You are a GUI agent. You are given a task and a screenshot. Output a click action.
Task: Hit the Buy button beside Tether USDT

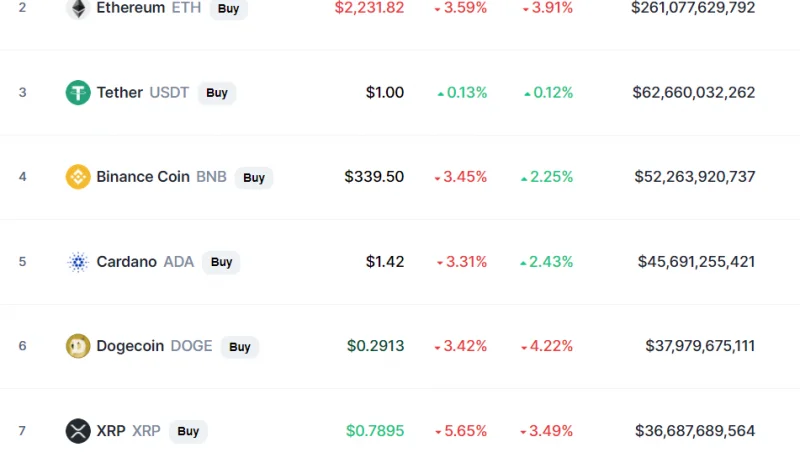[217, 93]
